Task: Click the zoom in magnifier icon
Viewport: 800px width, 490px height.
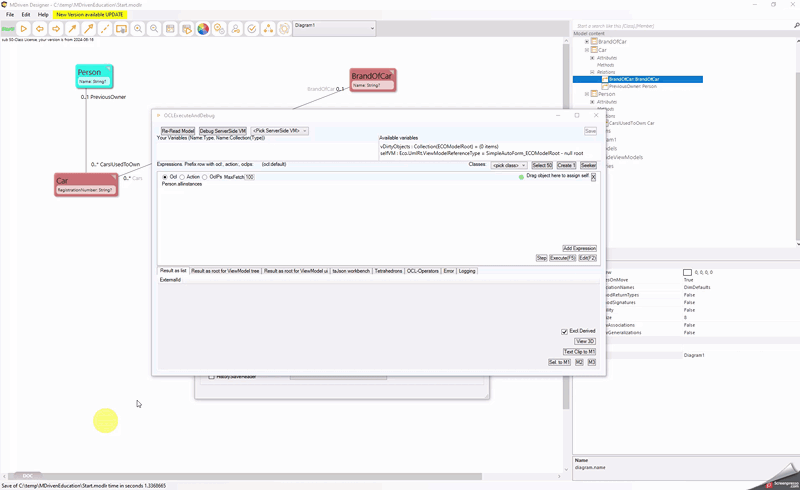Action: tap(137, 29)
